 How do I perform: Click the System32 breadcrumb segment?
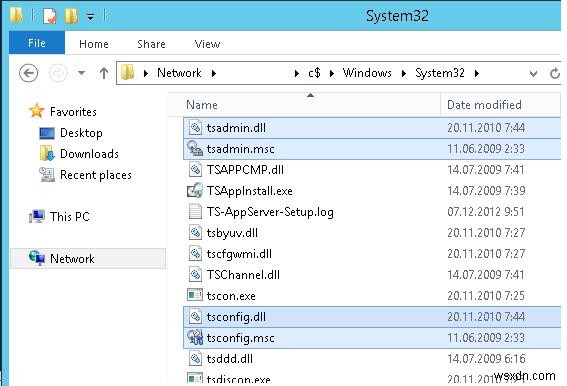[440, 73]
